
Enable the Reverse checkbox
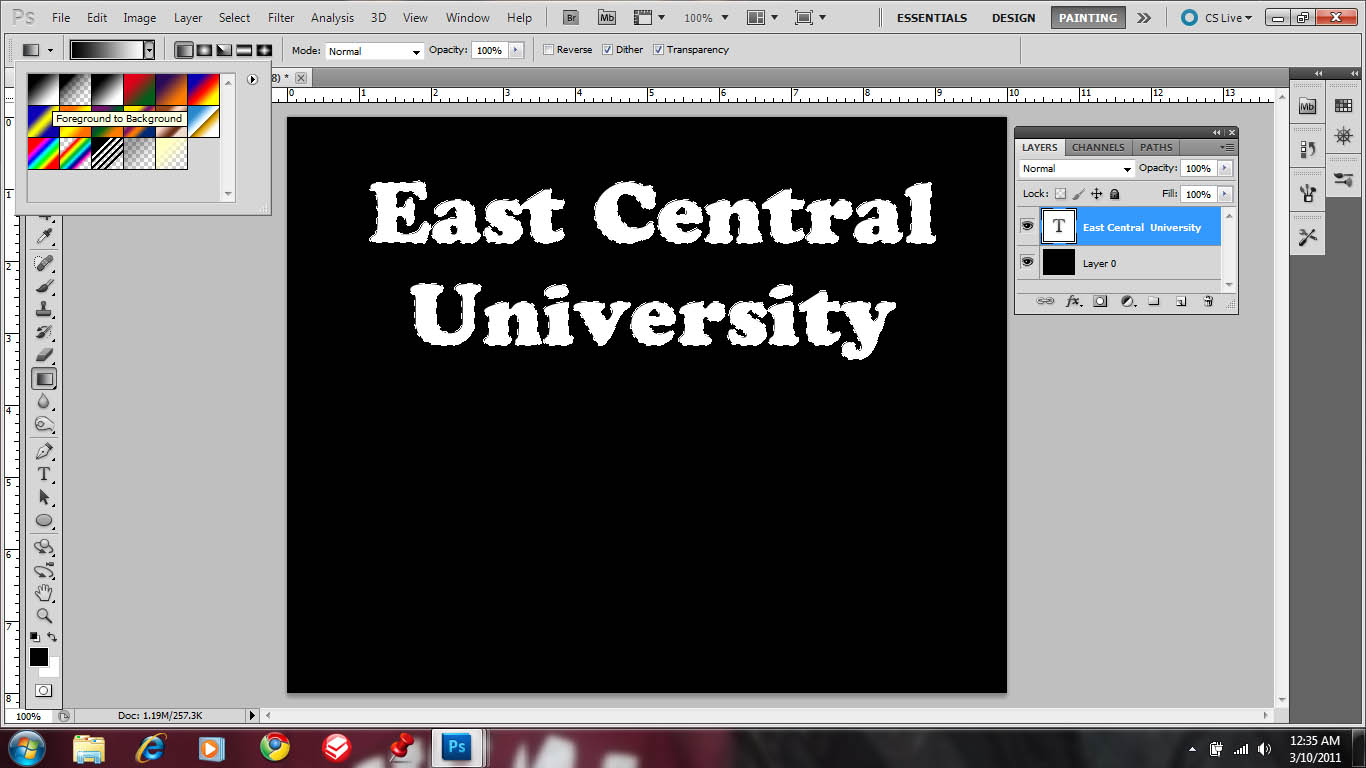(548, 49)
